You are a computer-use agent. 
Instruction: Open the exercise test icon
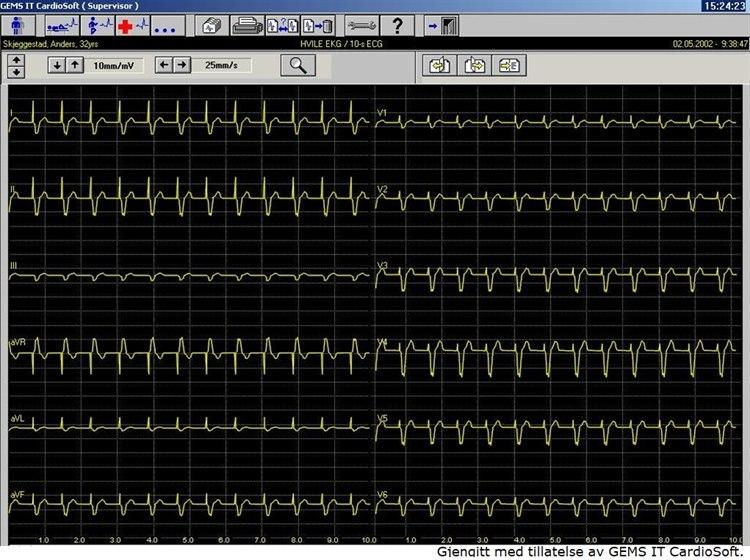(x=97, y=25)
